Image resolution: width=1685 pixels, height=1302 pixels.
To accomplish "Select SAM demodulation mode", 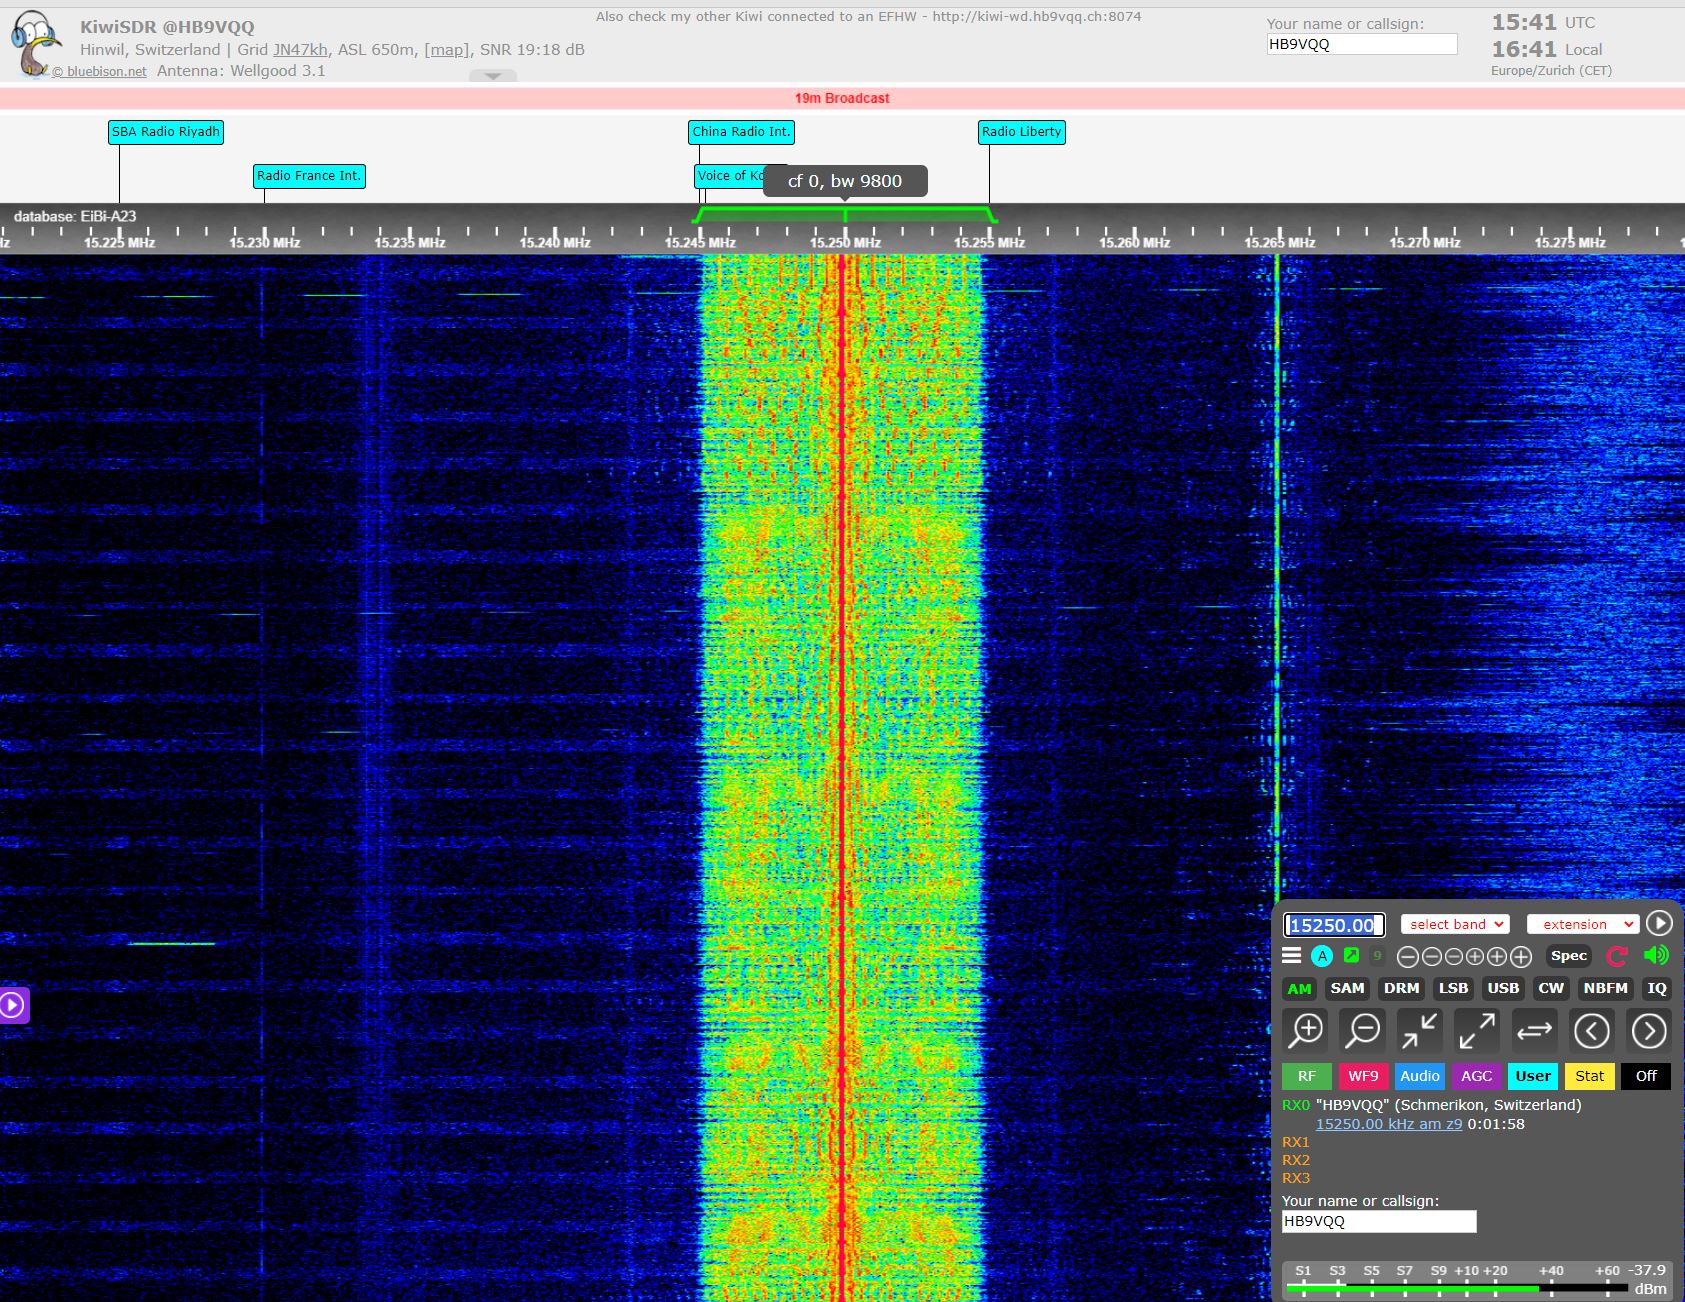I will (1347, 988).
